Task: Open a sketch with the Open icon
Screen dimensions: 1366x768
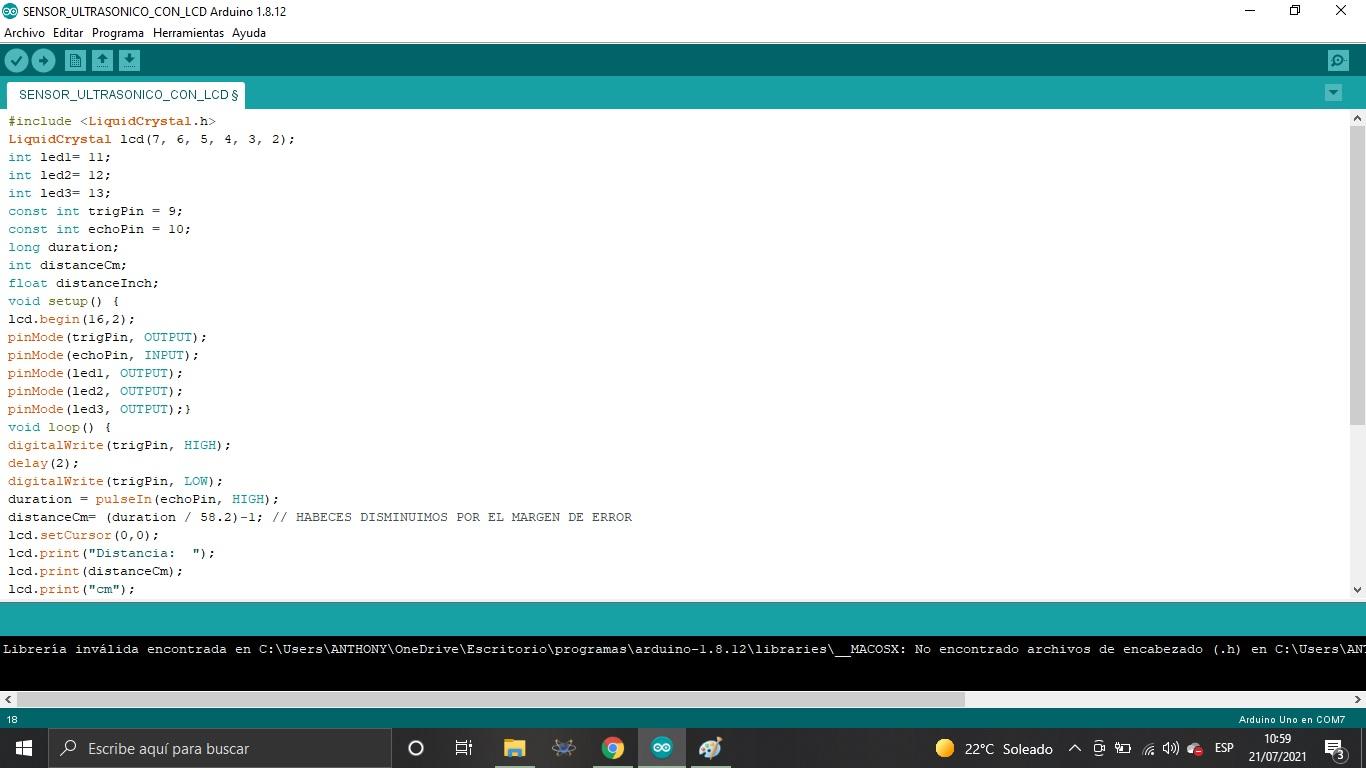Action: 102,61
